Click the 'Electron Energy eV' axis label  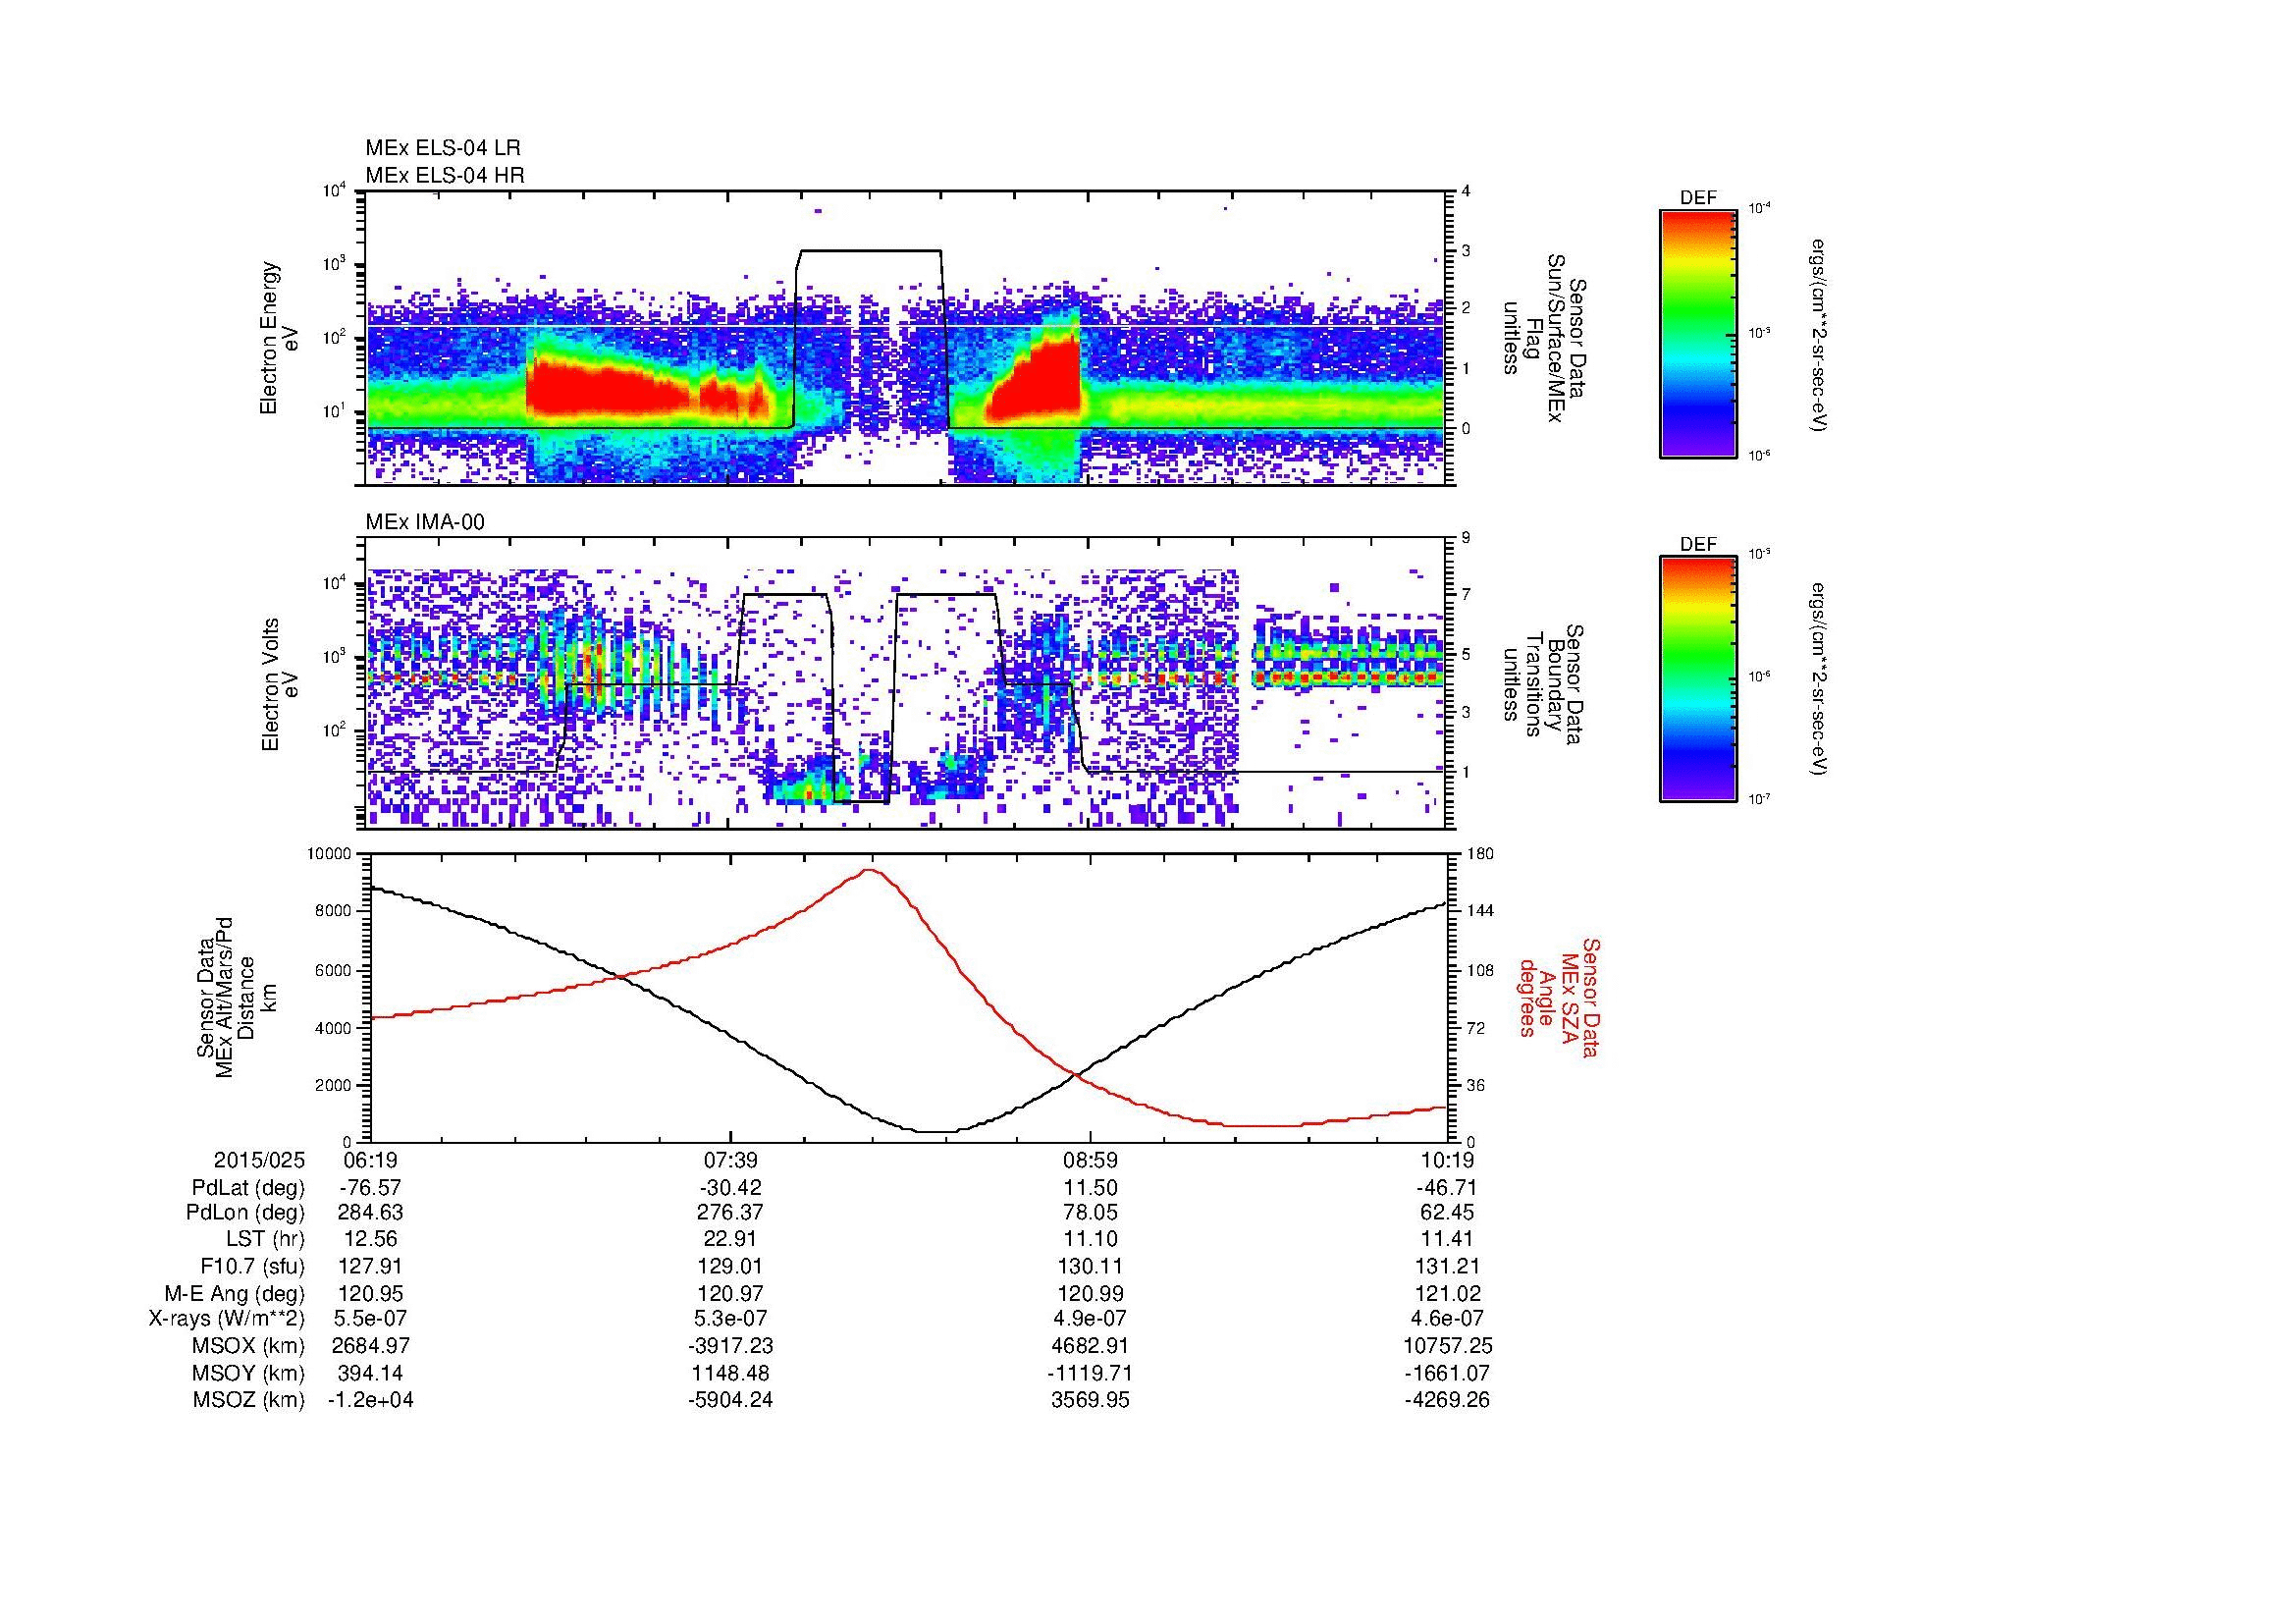click(279, 339)
